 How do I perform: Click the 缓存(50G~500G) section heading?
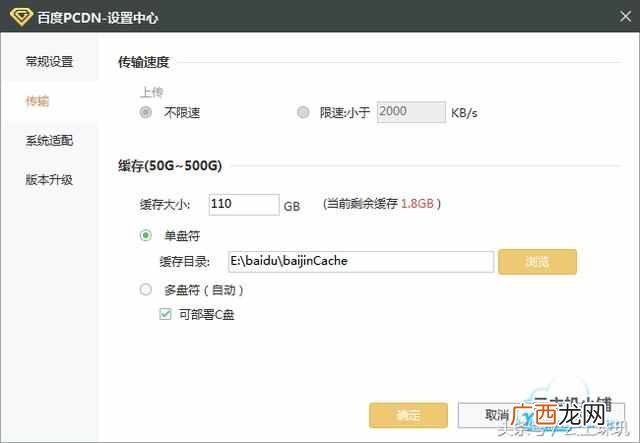pyautogui.click(x=170, y=166)
